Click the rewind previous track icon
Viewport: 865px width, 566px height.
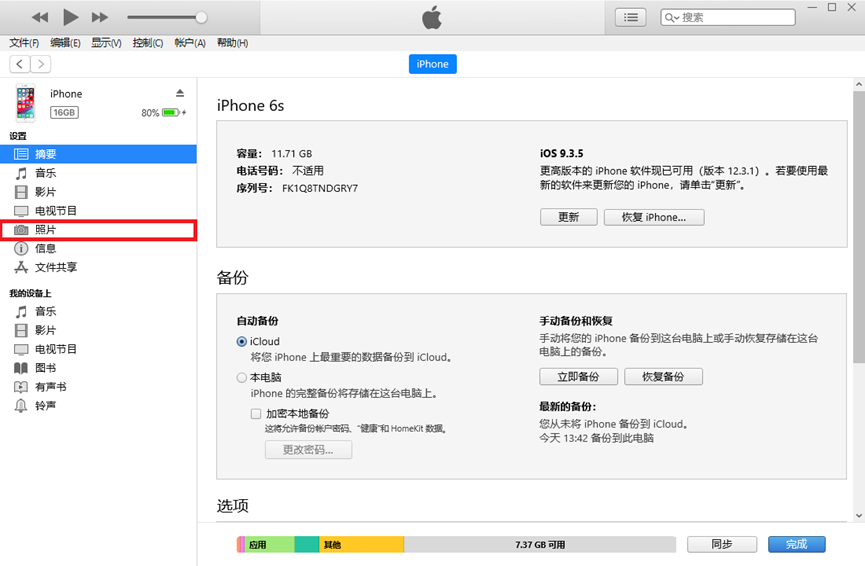pyautogui.click(x=40, y=17)
